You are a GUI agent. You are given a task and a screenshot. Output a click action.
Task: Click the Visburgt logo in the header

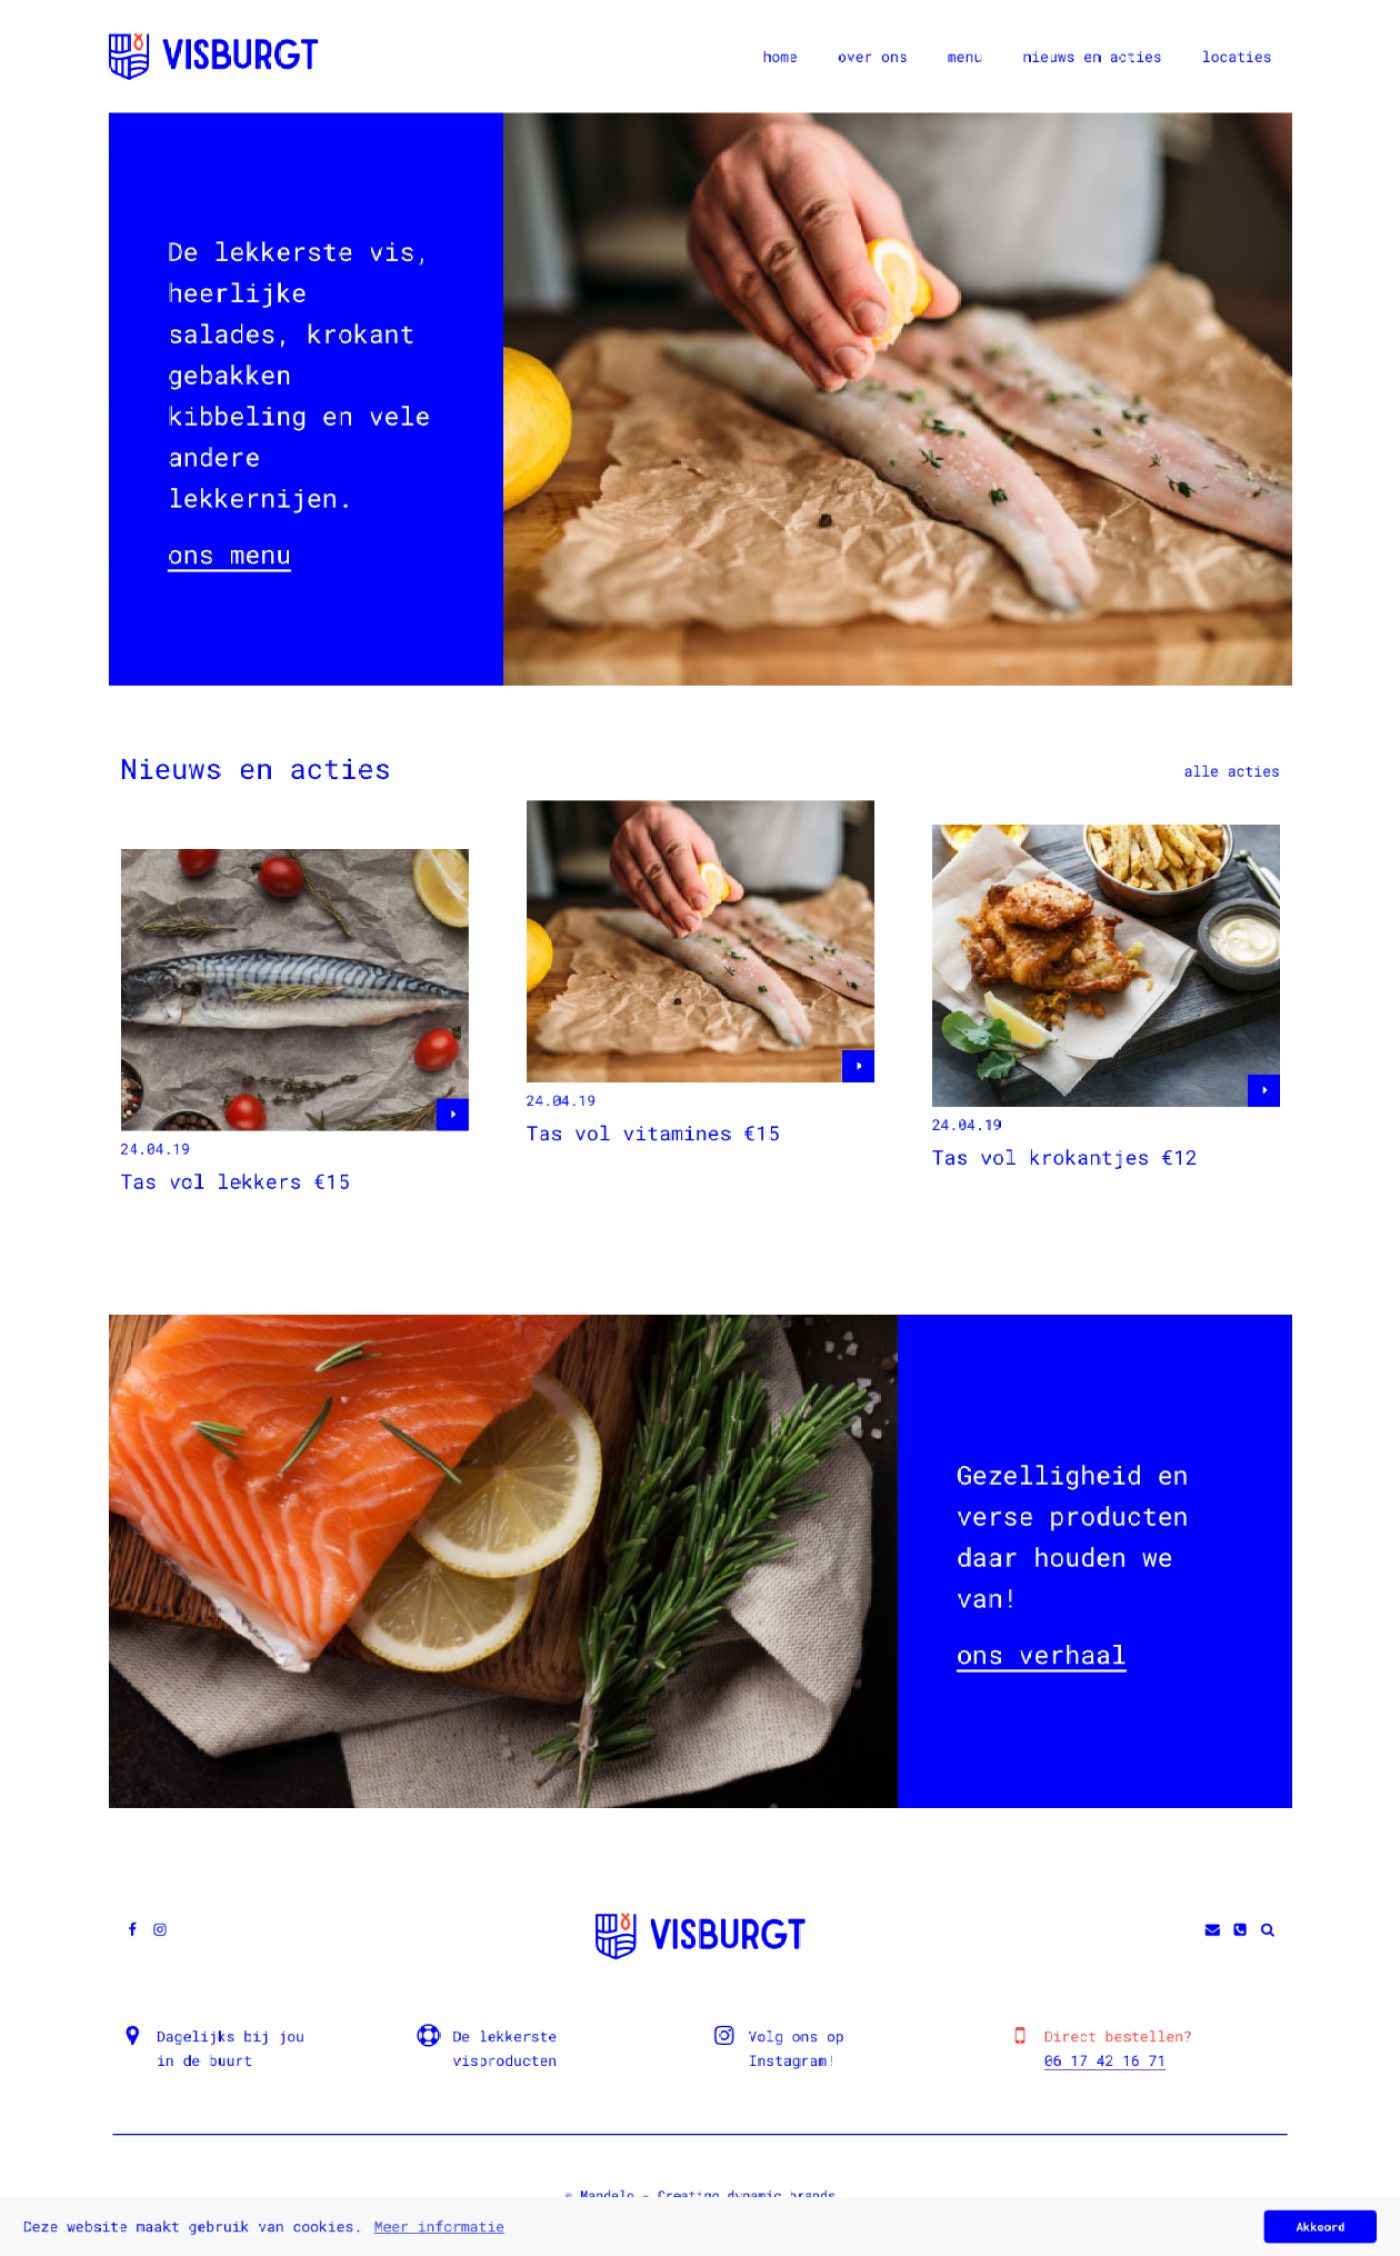point(213,55)
